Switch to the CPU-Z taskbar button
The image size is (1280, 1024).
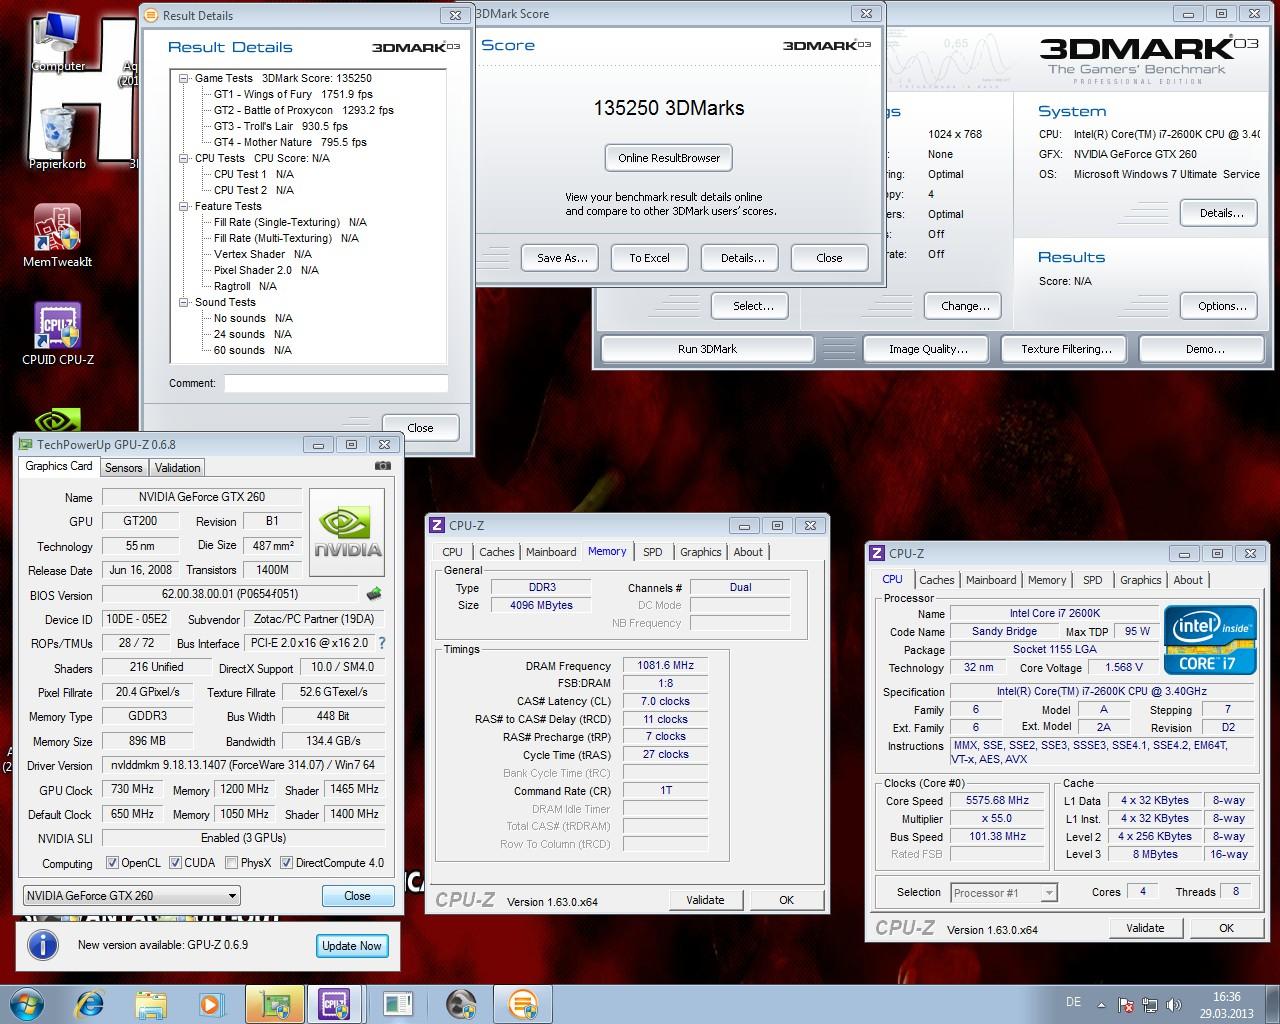335,1004
